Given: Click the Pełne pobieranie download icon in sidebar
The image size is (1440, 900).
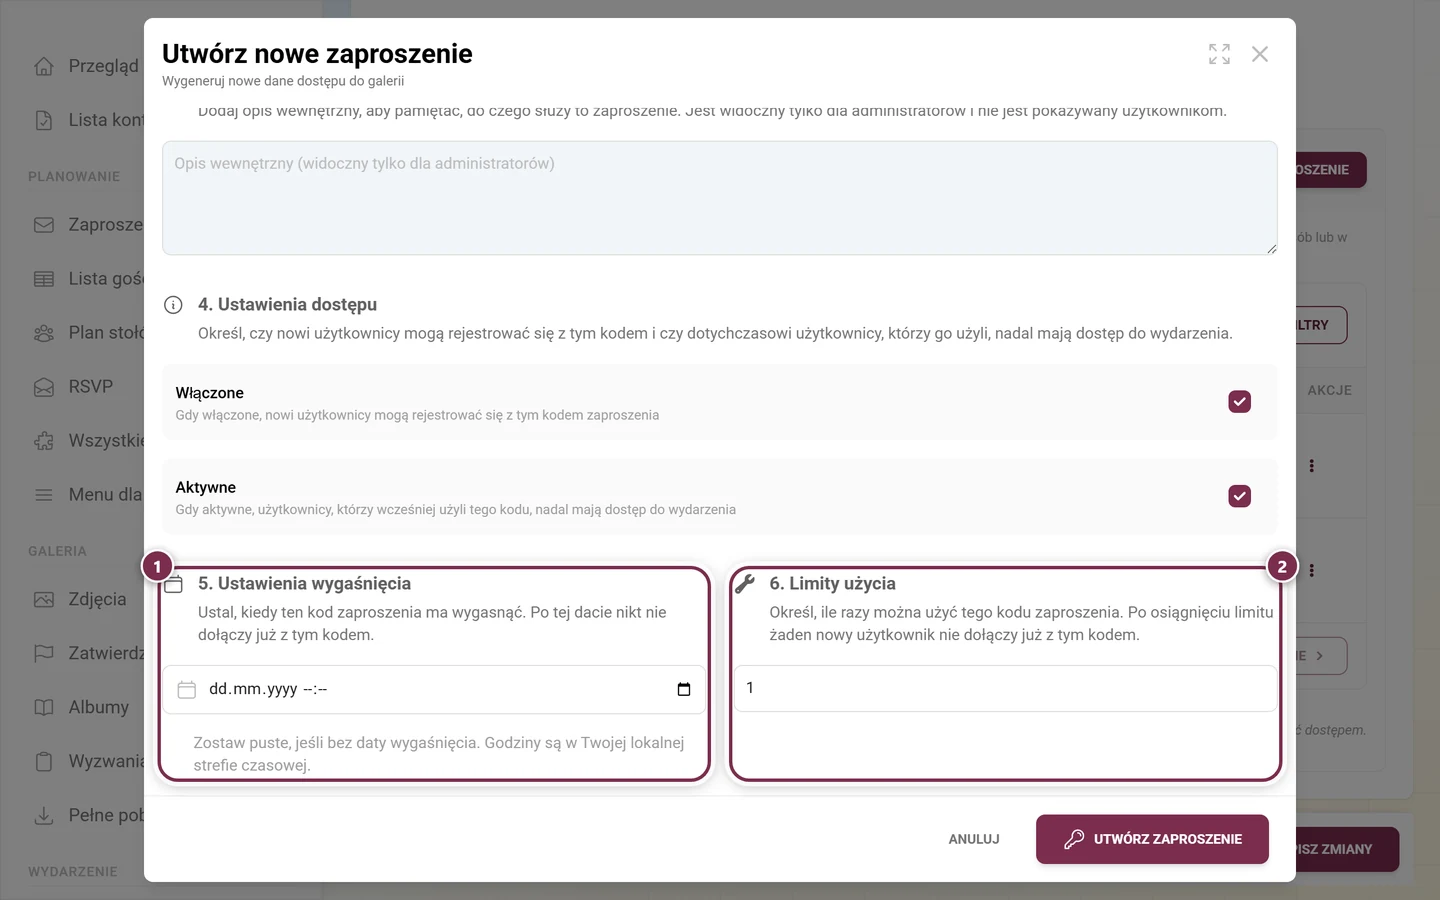Looking at the screenshot, I should 44,816.
